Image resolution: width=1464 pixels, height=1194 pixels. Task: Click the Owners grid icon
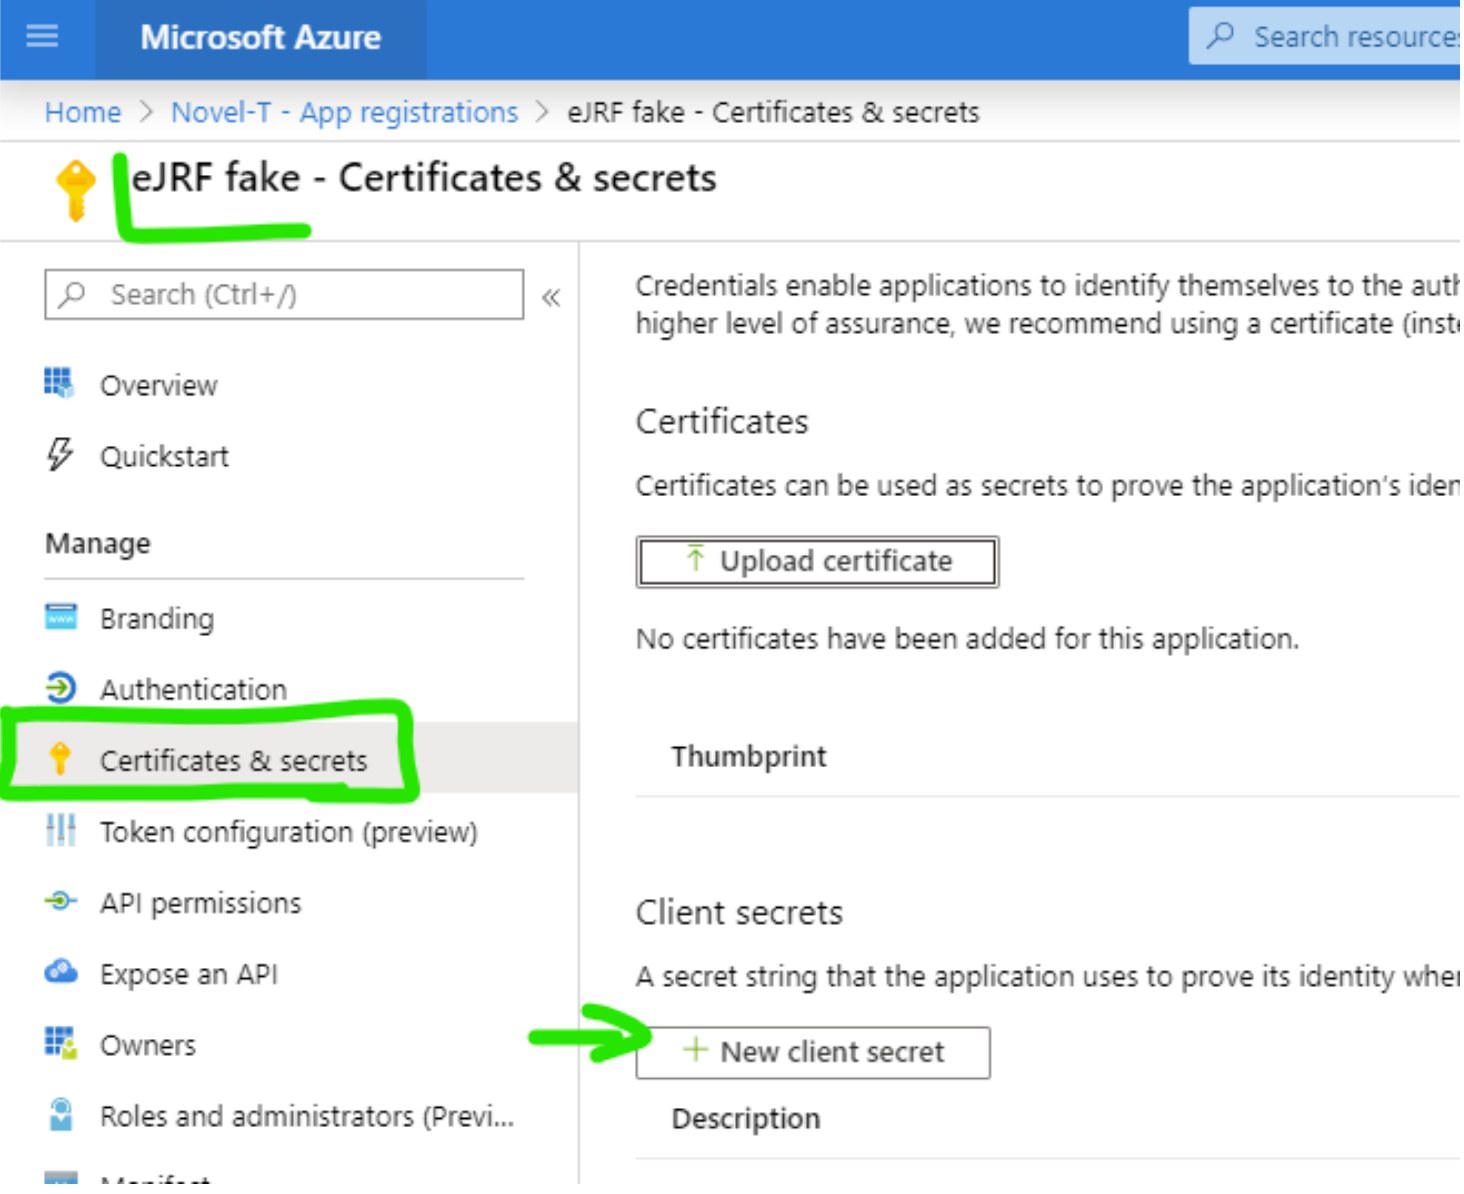click(61, 1043)
